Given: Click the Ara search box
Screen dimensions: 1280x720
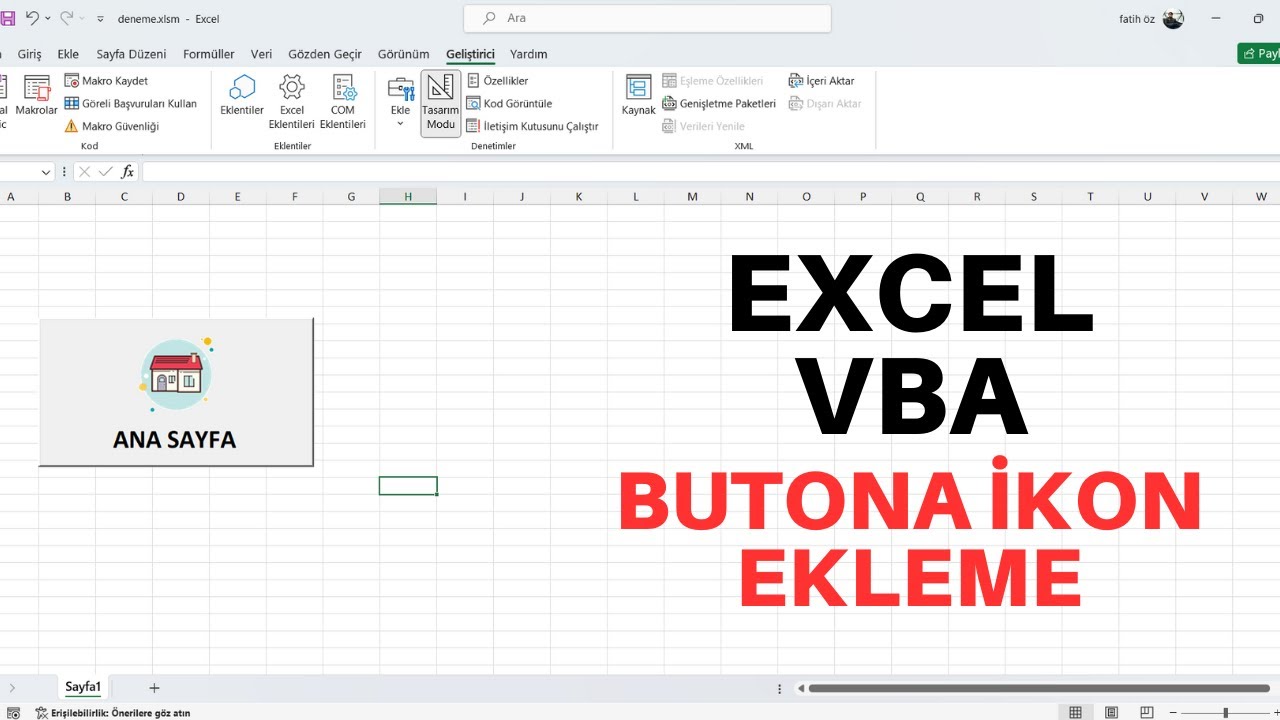Looking at the screenshot, I should [x=647, y=18].
